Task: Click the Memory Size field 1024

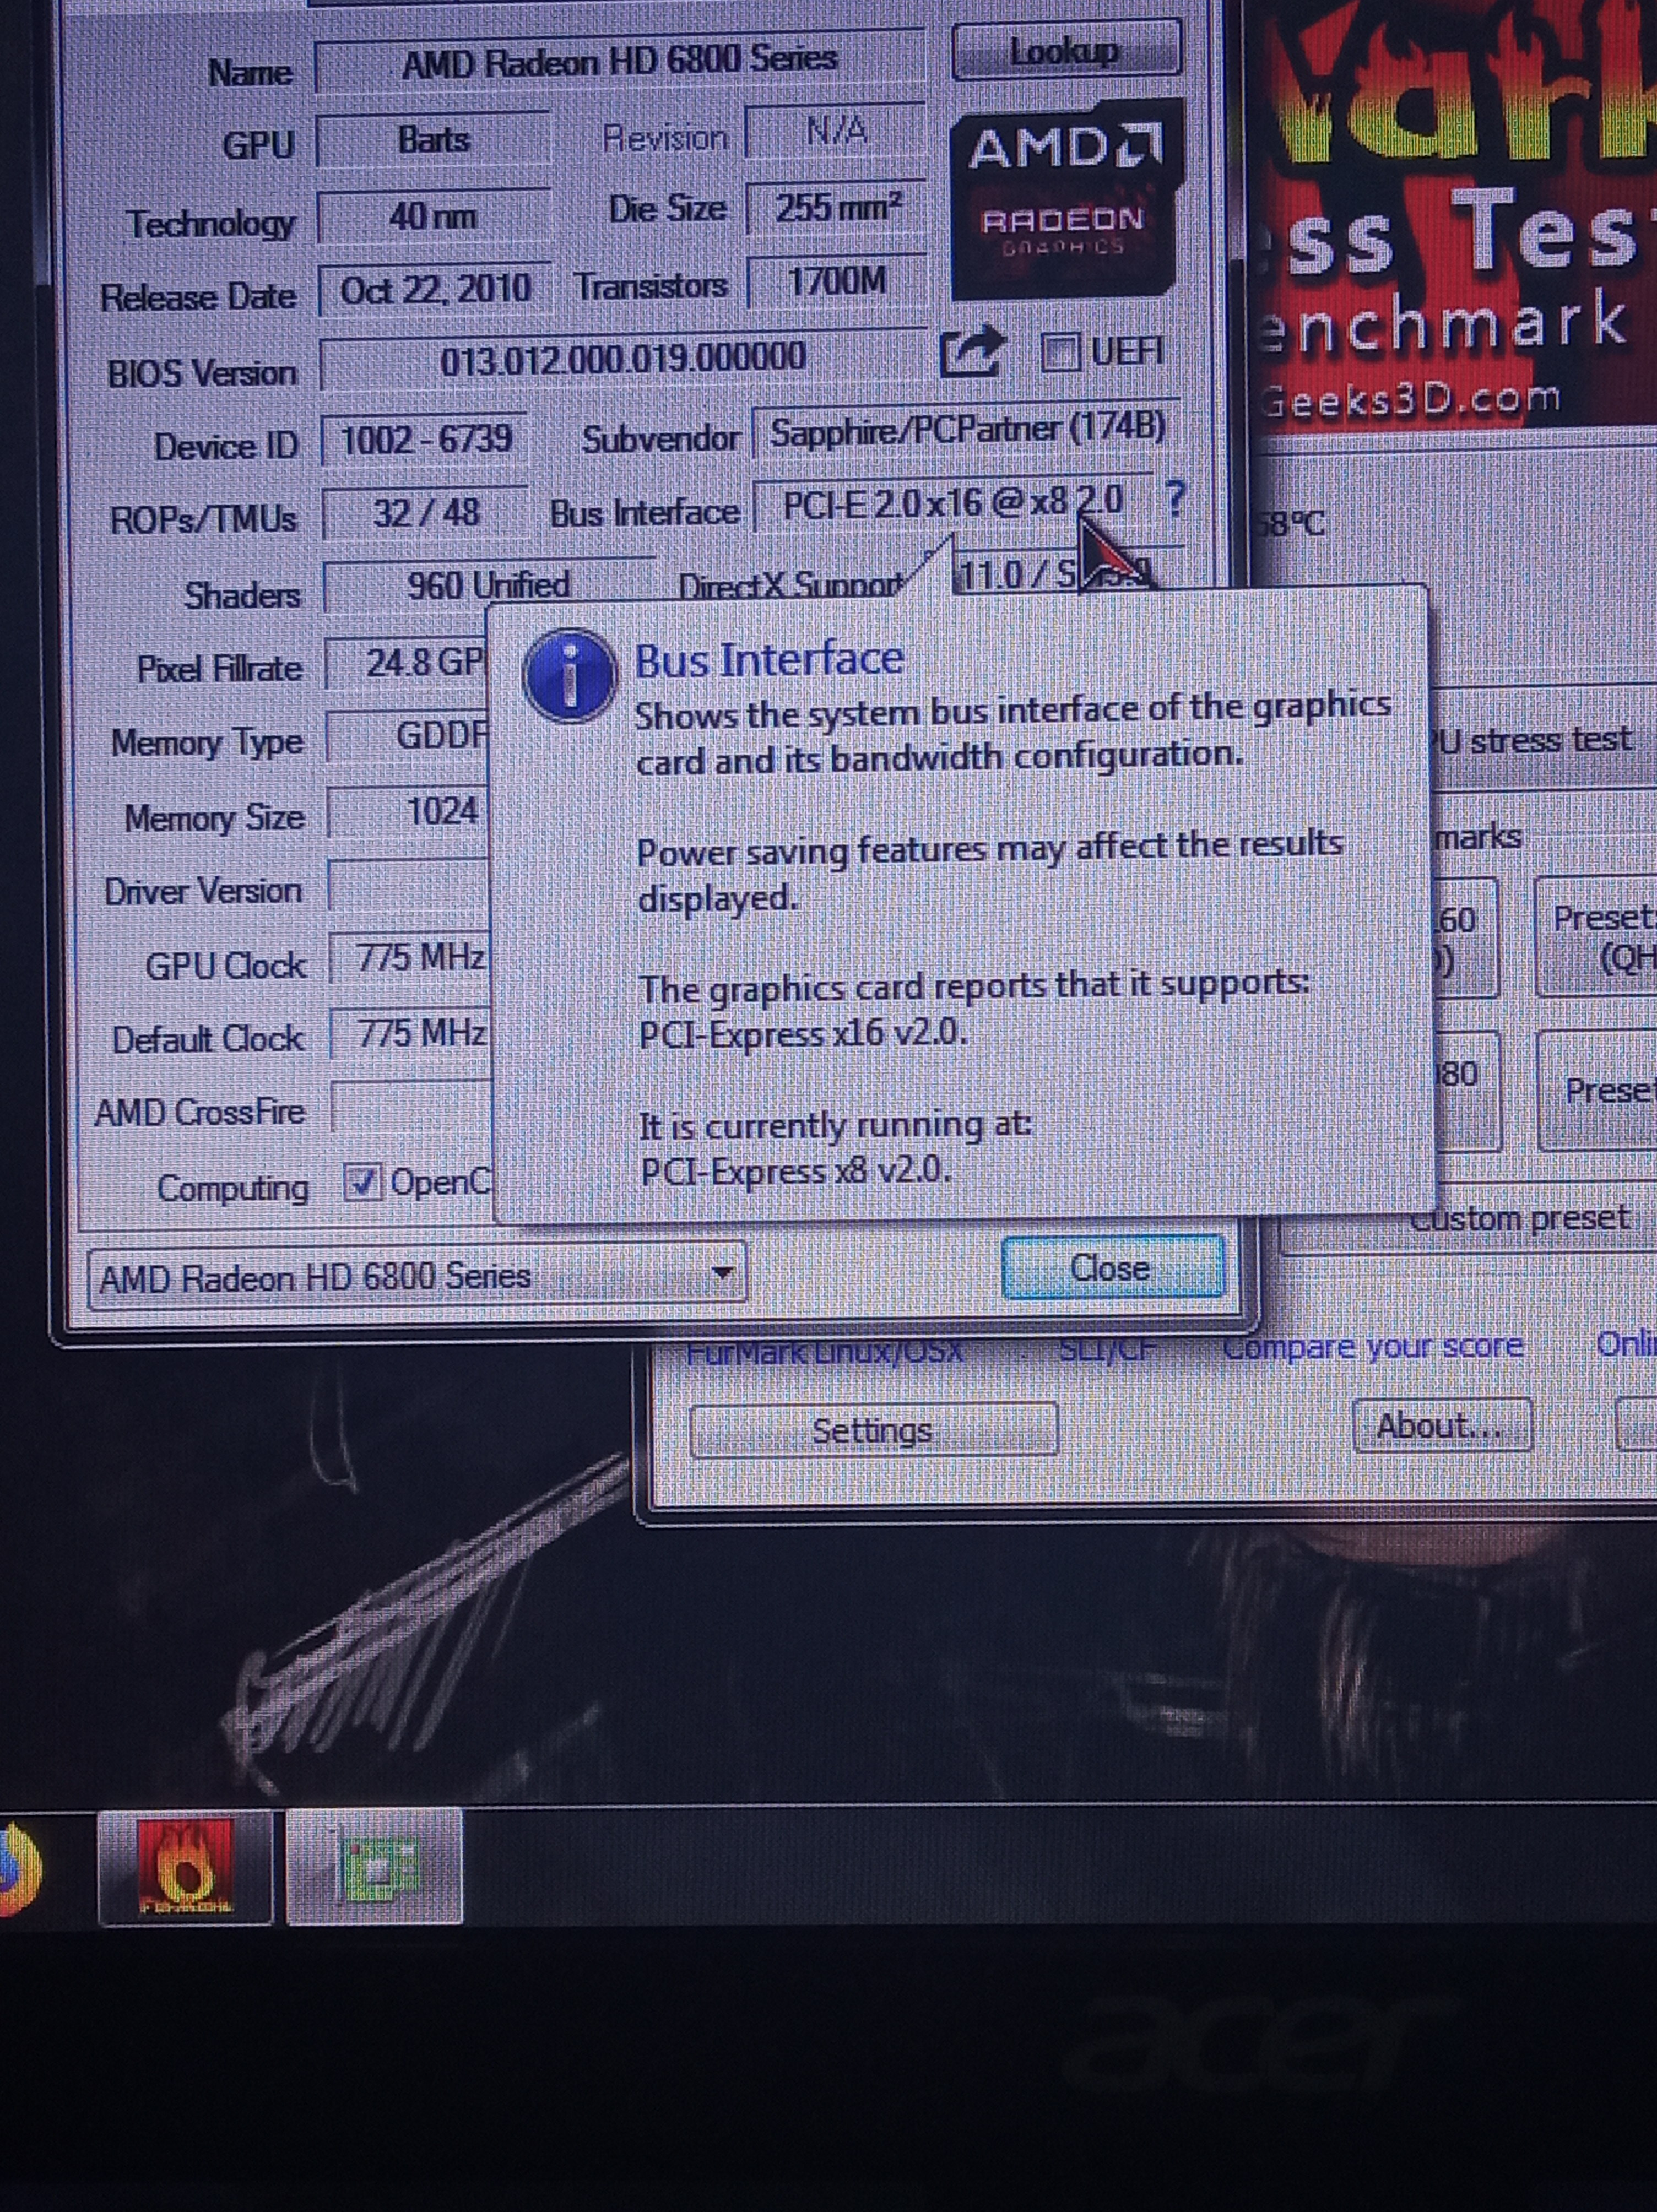Action: point(409,811)
